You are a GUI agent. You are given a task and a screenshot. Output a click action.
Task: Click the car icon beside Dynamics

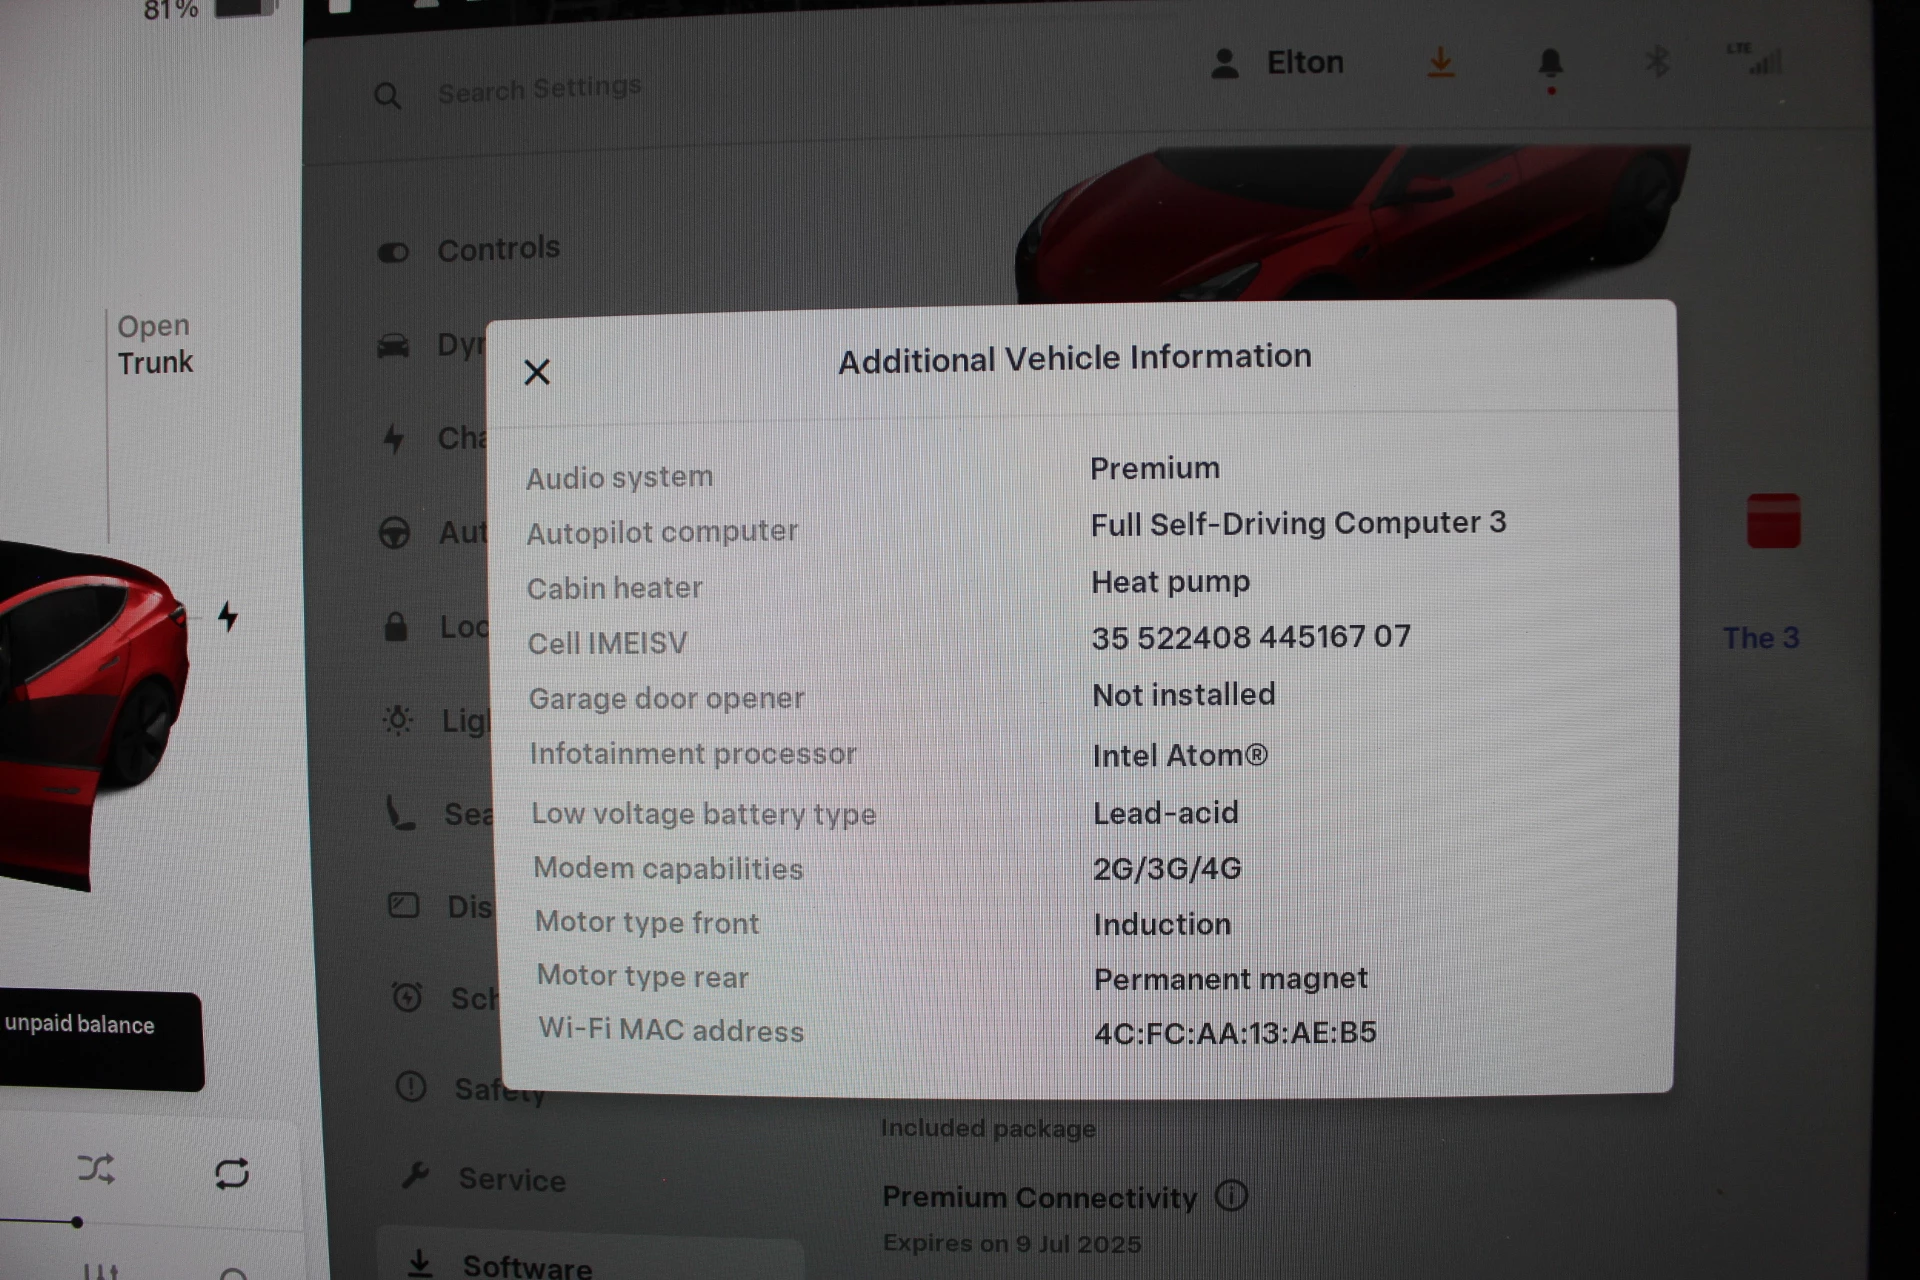(393, 346)
